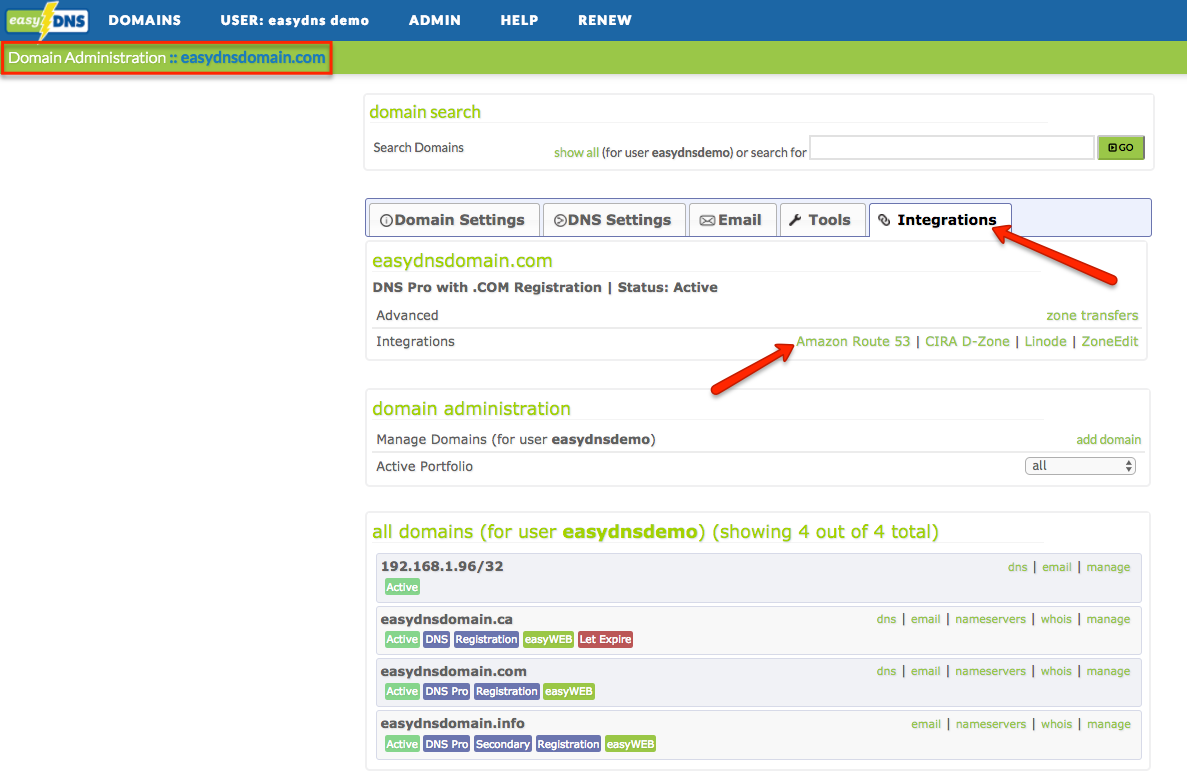Open the ADMIN menu
The height and width of the screenshot is (780, 1187).
(434, 20)
